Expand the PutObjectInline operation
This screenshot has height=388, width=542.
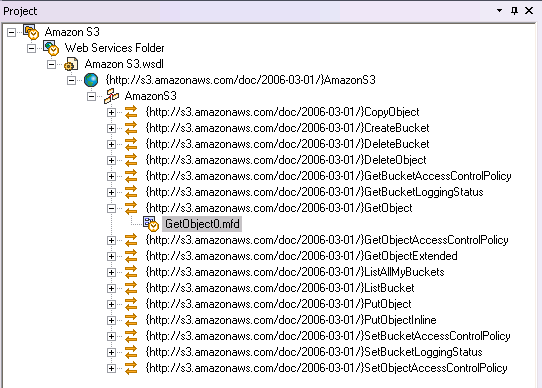pos(111,320)
